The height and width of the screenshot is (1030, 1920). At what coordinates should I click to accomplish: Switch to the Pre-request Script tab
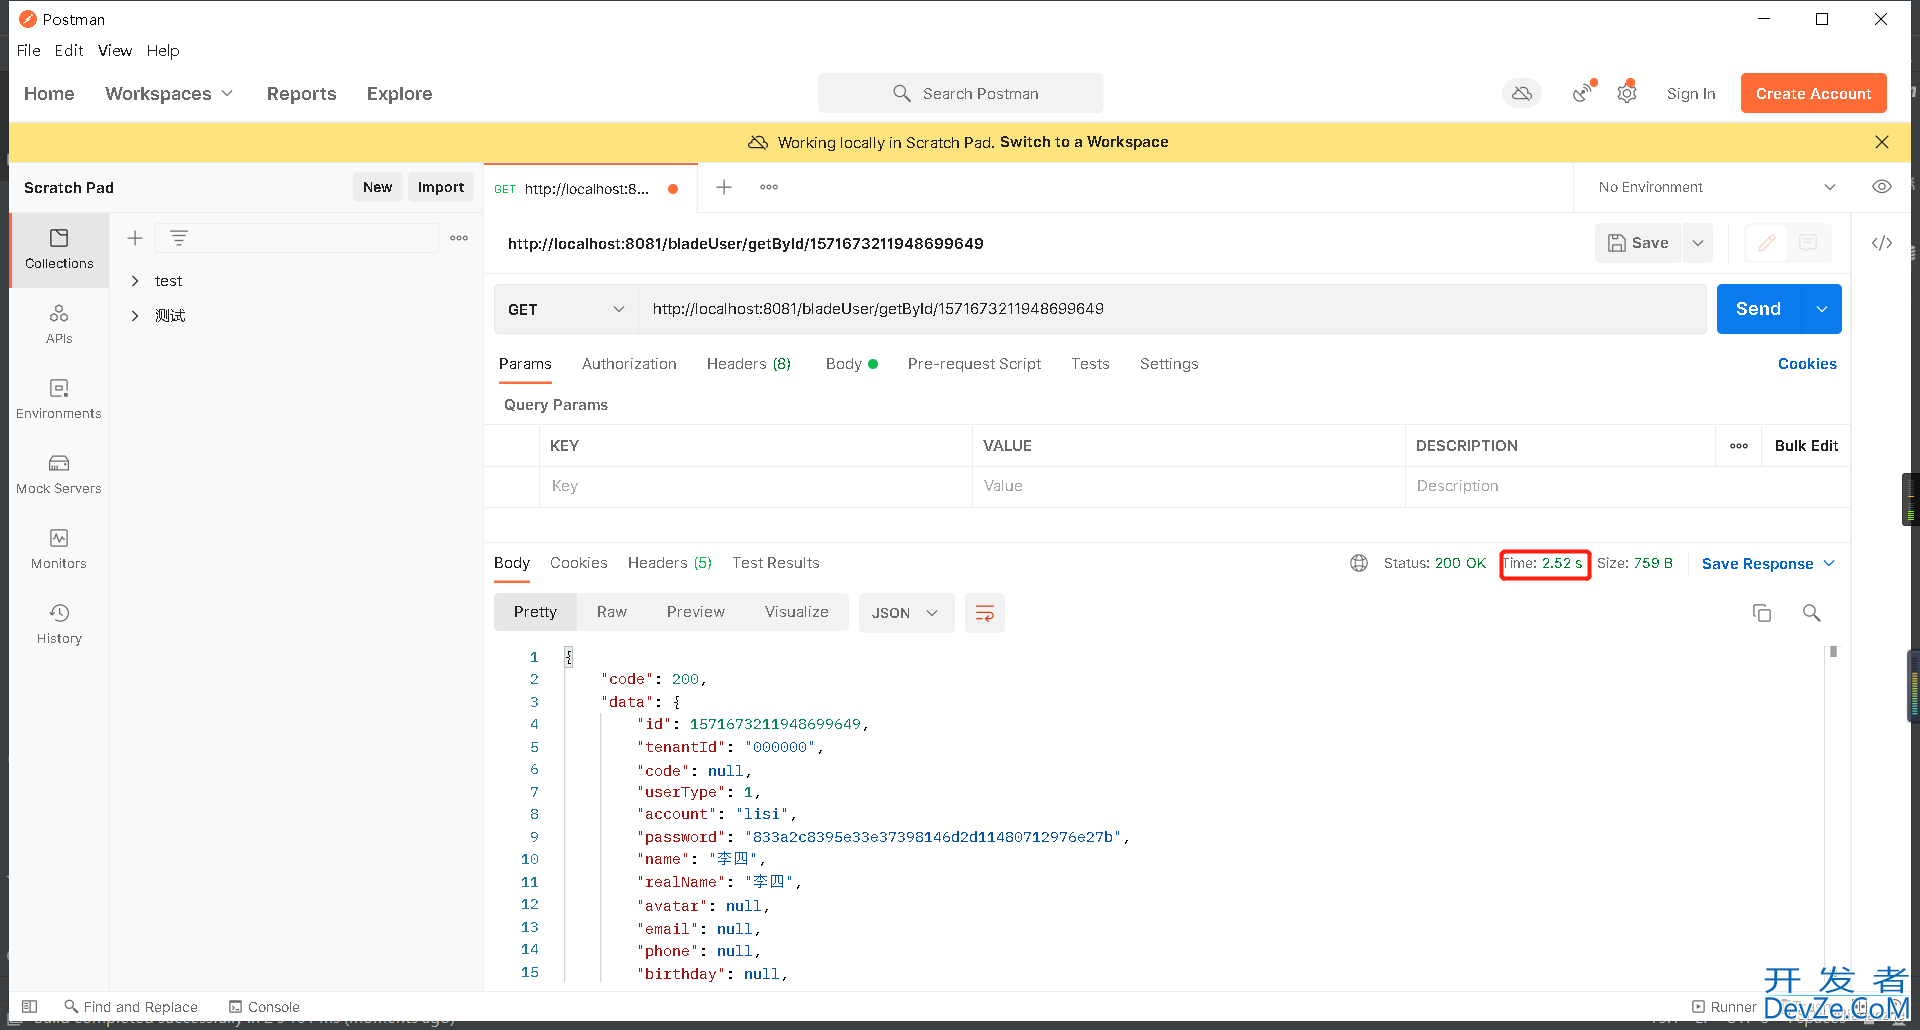point(974,364)
